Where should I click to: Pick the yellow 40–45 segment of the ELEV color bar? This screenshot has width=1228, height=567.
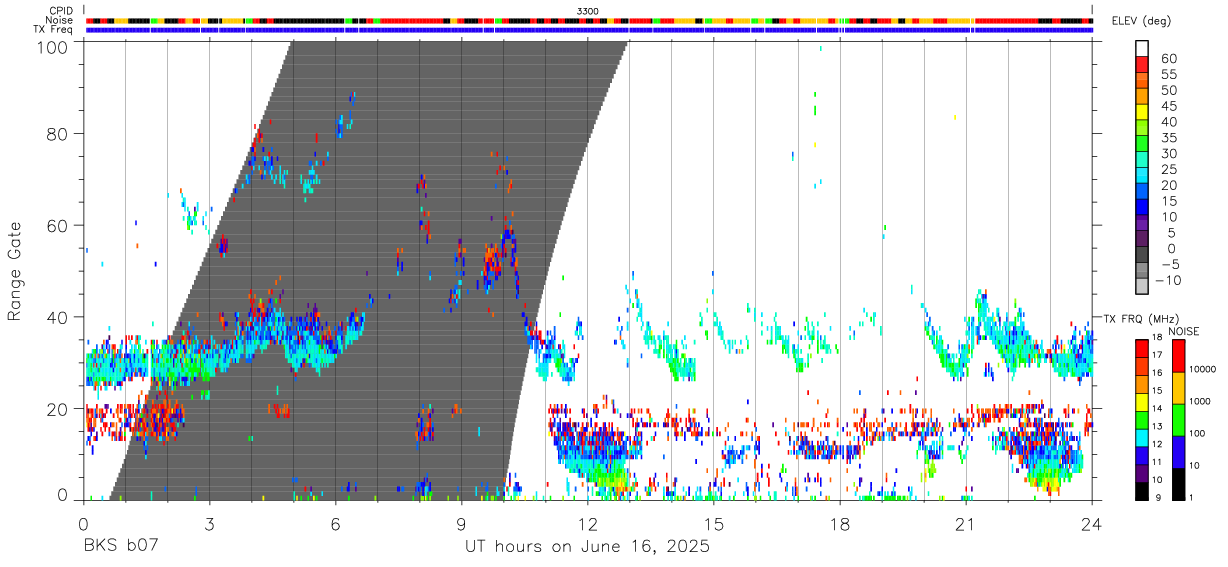[1143, 113]
